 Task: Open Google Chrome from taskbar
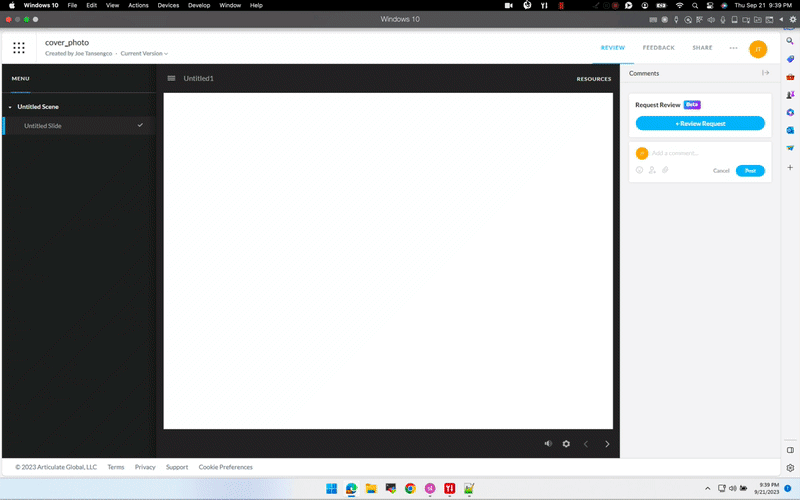(x=410, y=488)
